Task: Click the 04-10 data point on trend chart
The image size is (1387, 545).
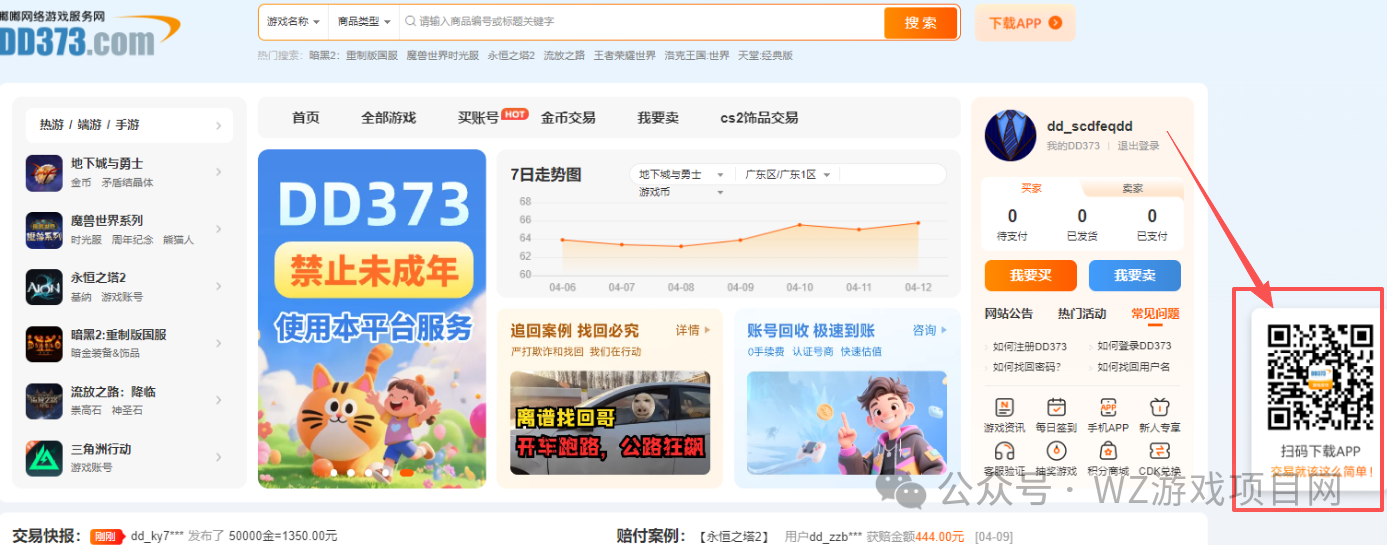Action: click(x=799, y=225)
